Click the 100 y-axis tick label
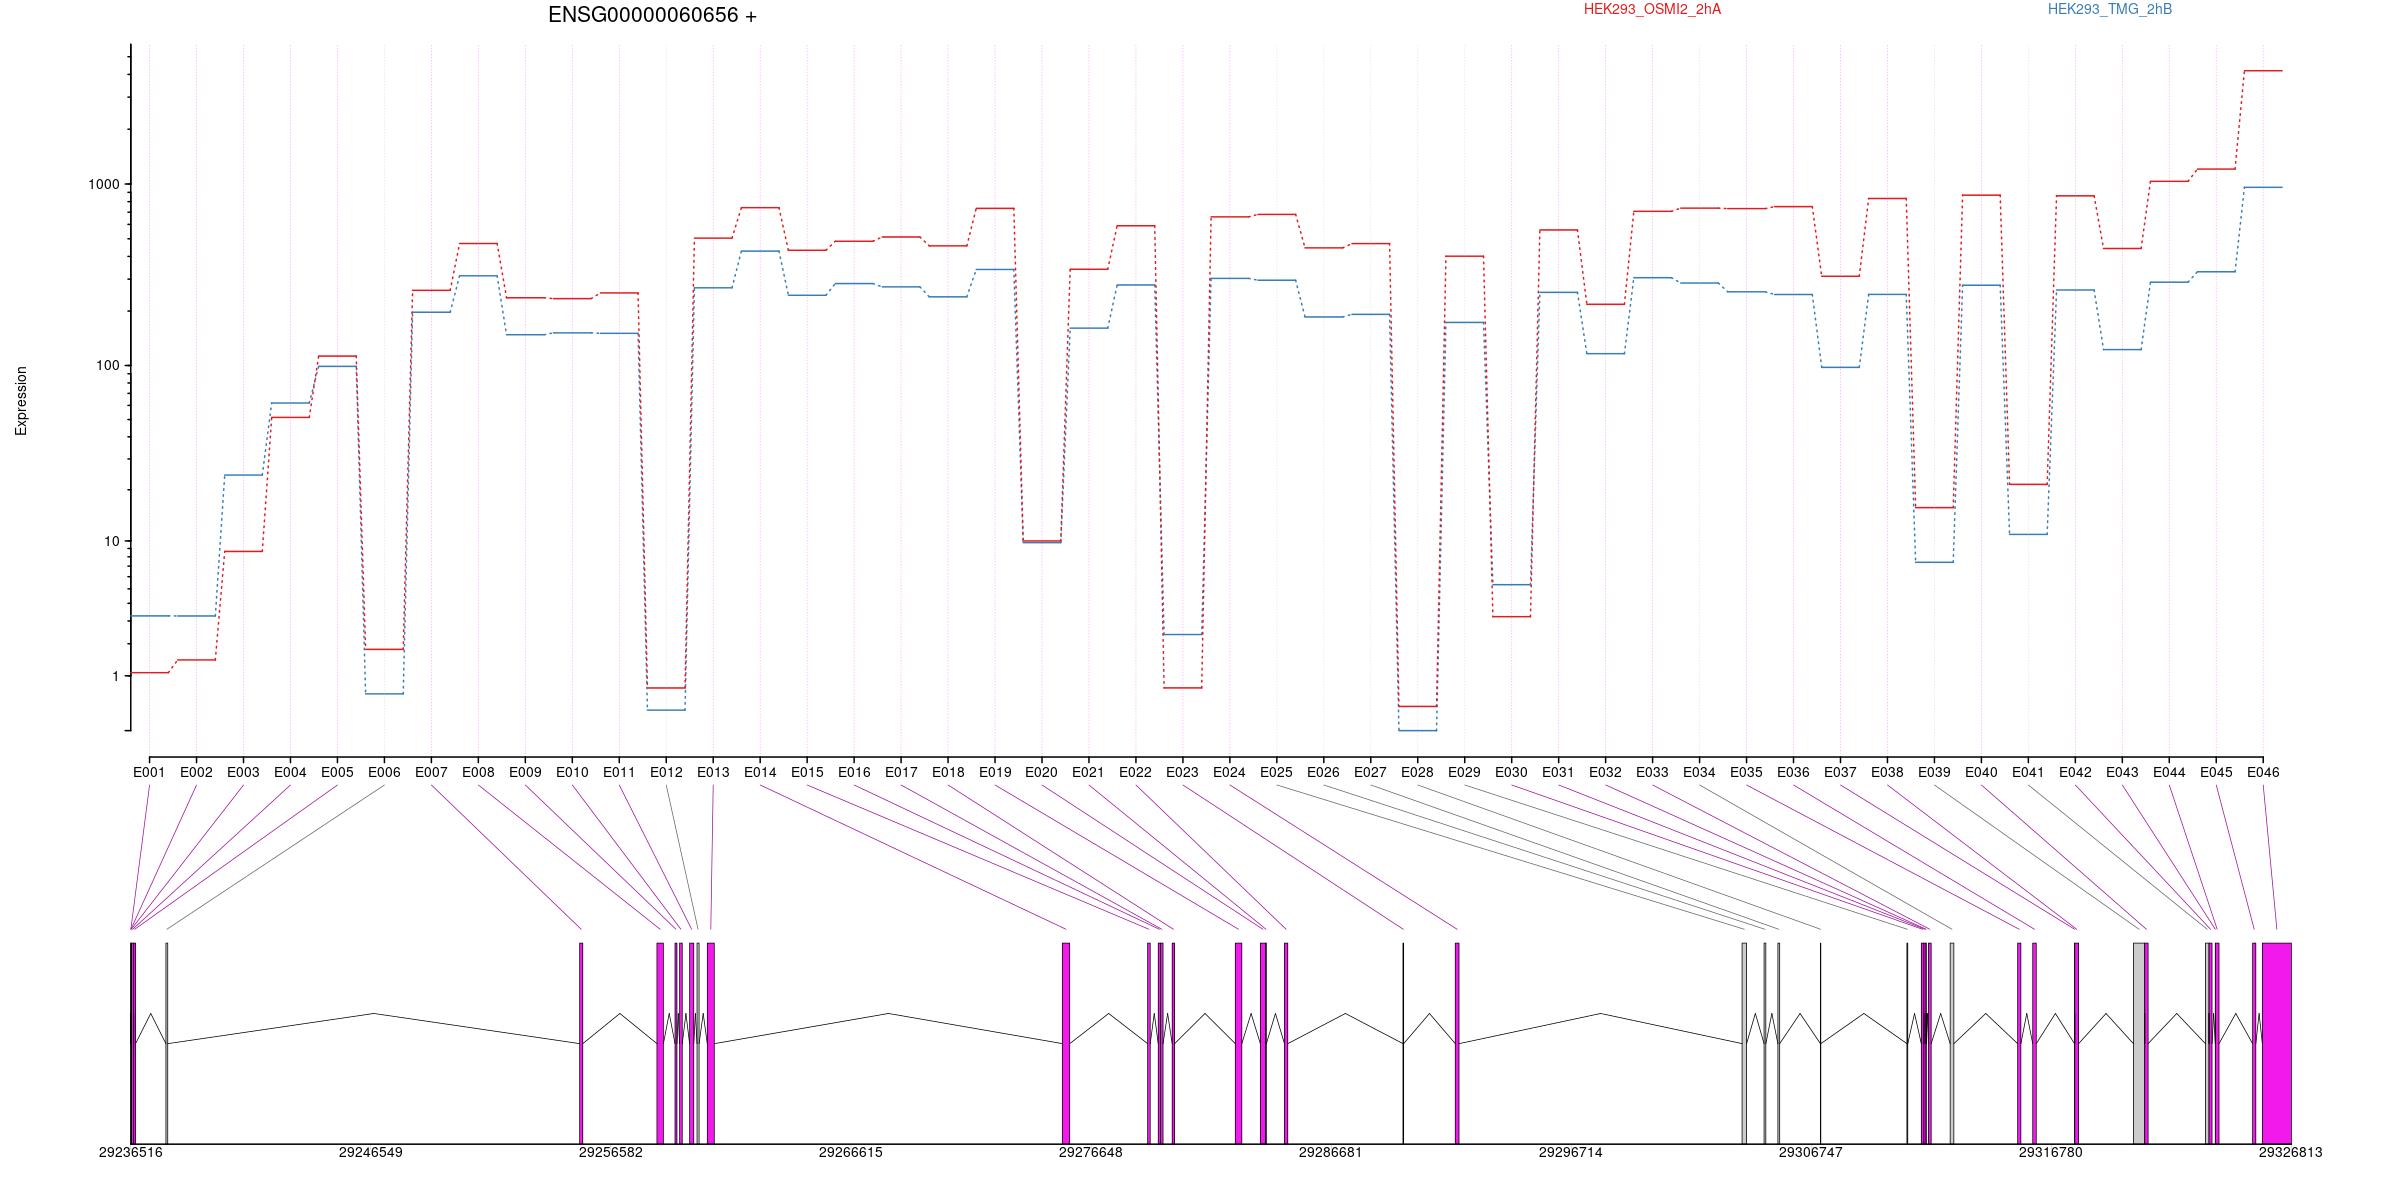 [x=108, y=366]
